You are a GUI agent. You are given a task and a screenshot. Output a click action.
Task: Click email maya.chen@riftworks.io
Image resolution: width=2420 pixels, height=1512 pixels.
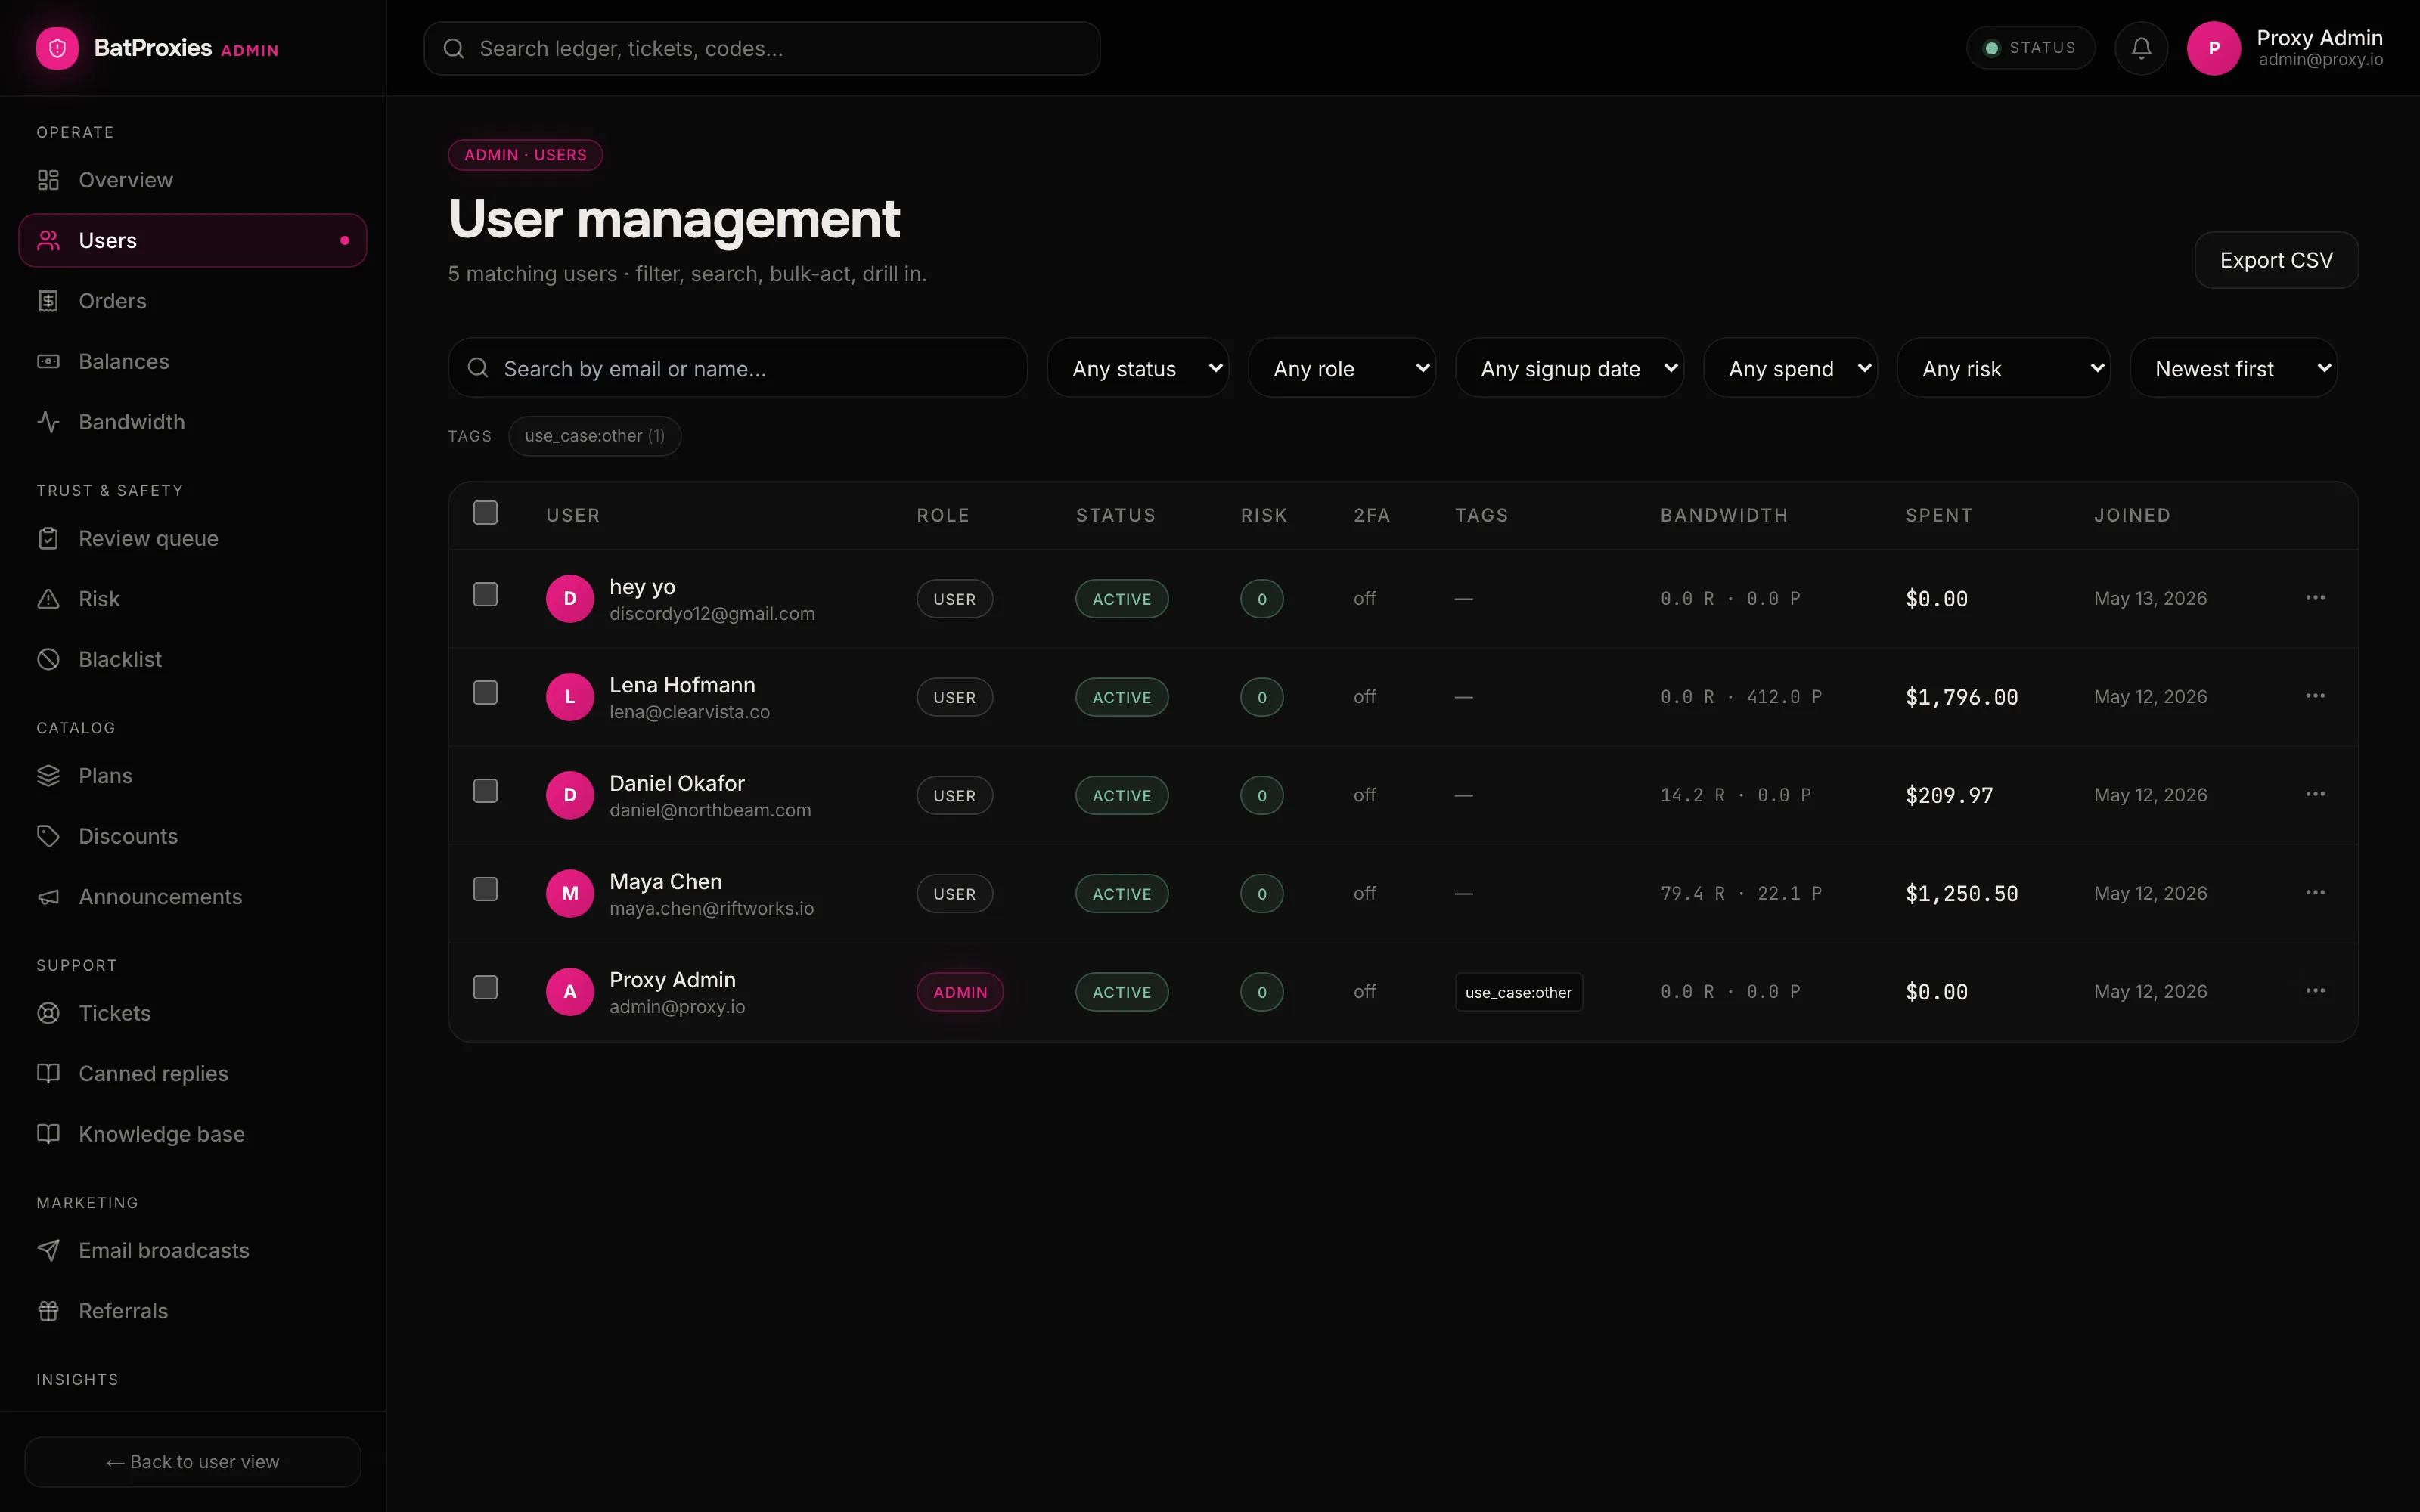711,909
